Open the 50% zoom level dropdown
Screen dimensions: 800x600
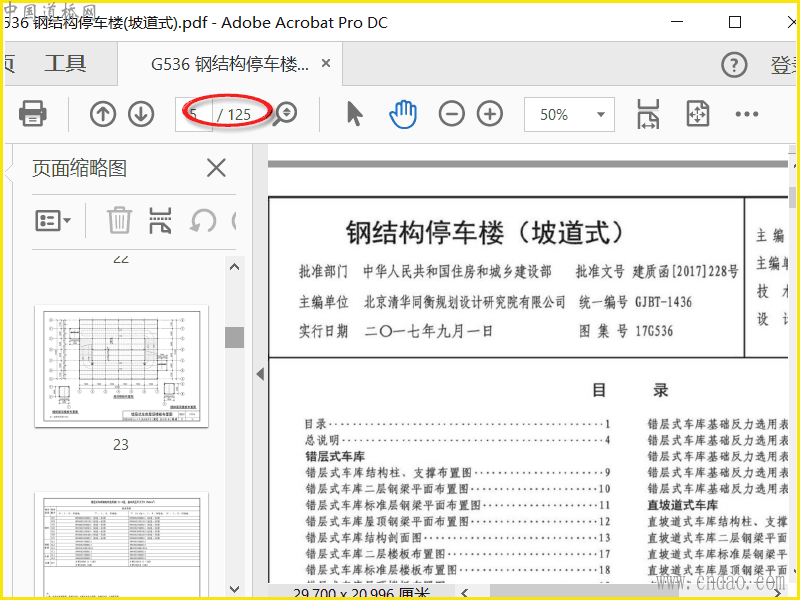tap(569, 114)
